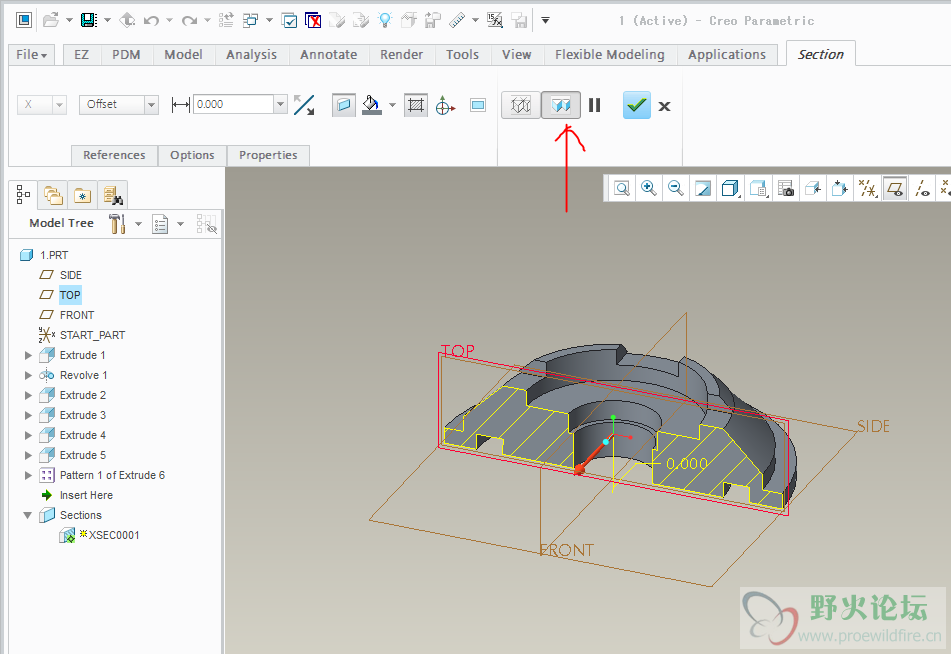Open the Favorites tab icon
Screen dimensions: 951x654
[x=82, y=195]
